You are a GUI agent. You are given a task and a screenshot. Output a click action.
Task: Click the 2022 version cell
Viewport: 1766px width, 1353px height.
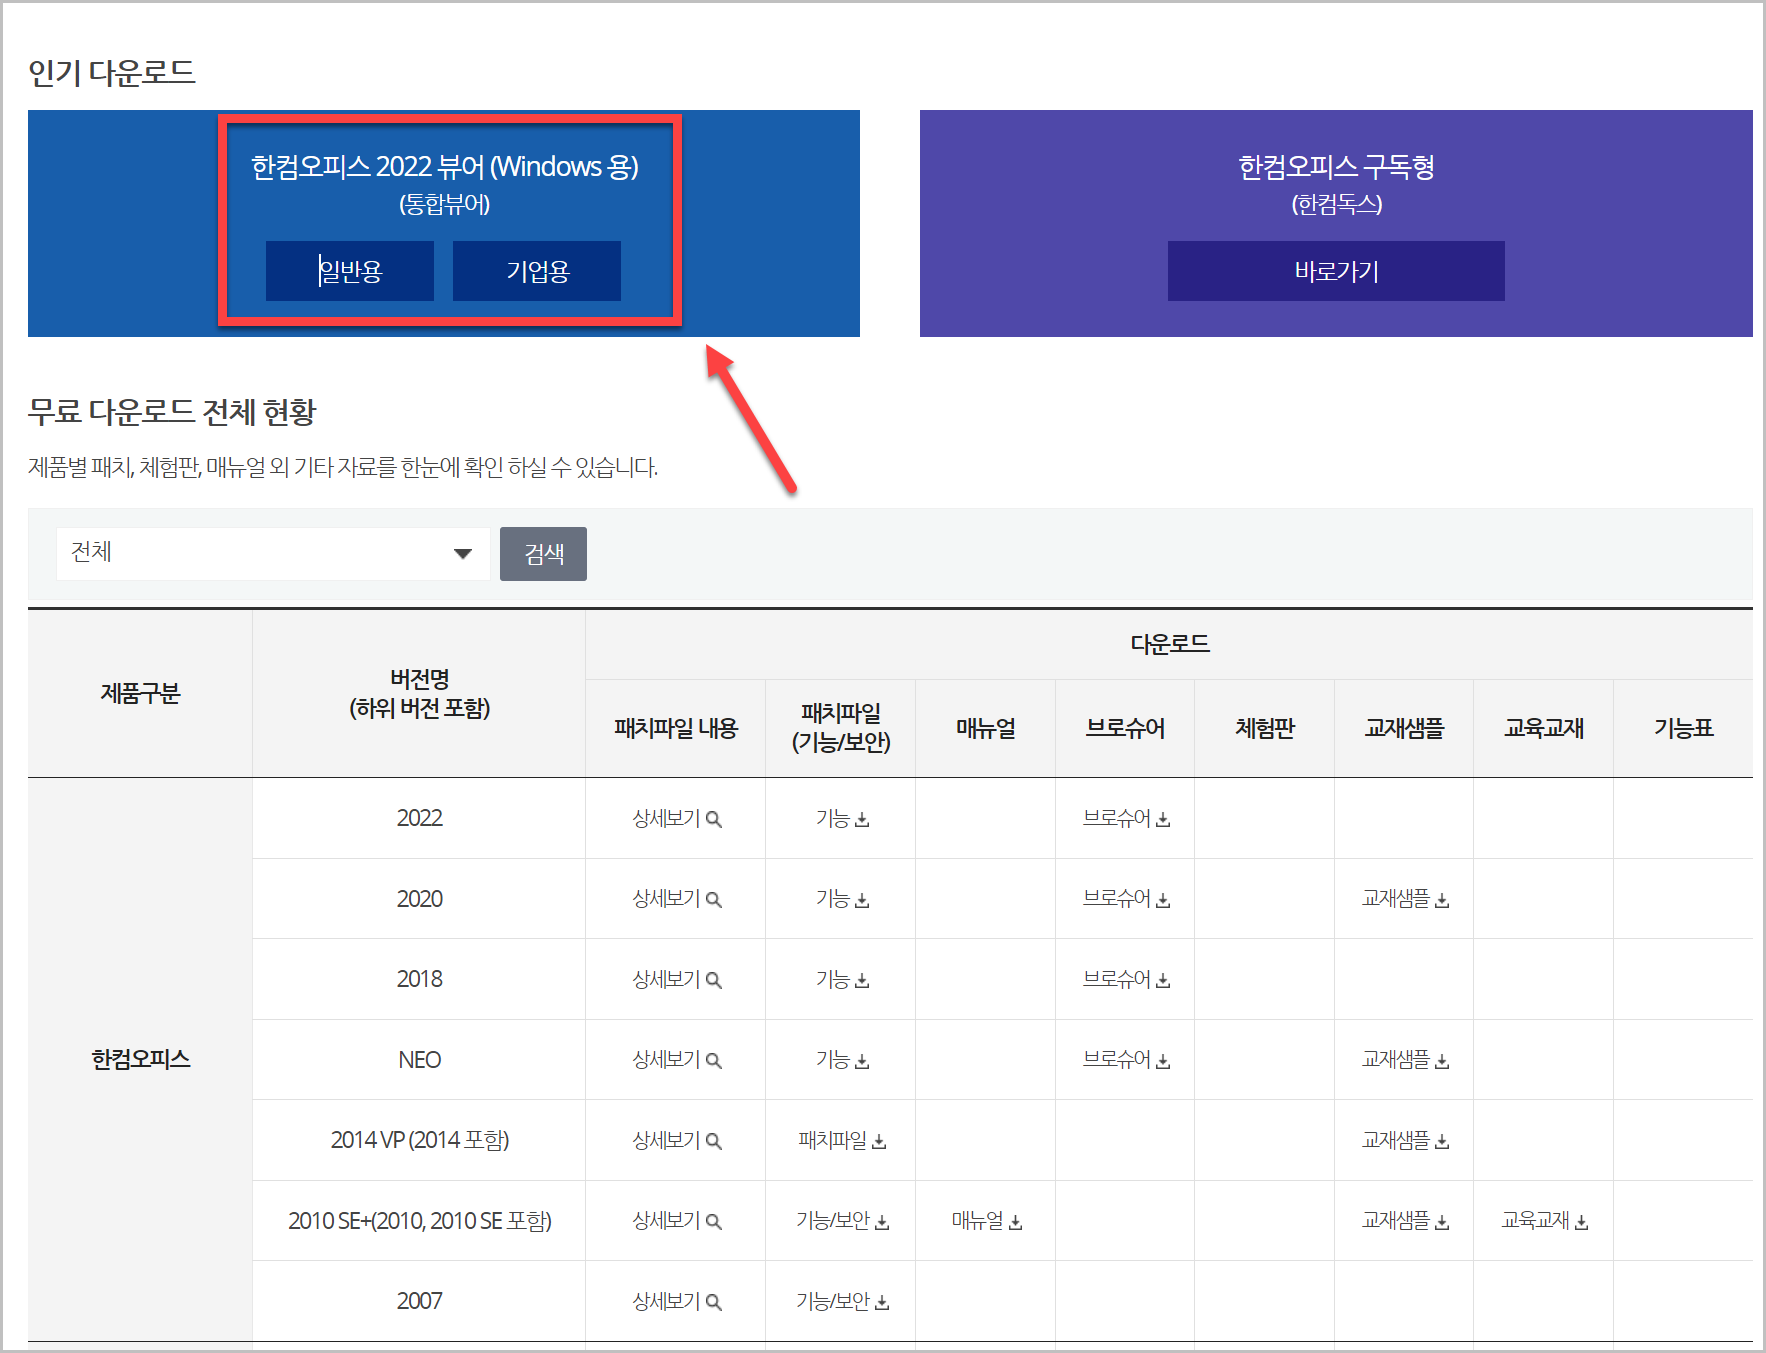(419, 818)
